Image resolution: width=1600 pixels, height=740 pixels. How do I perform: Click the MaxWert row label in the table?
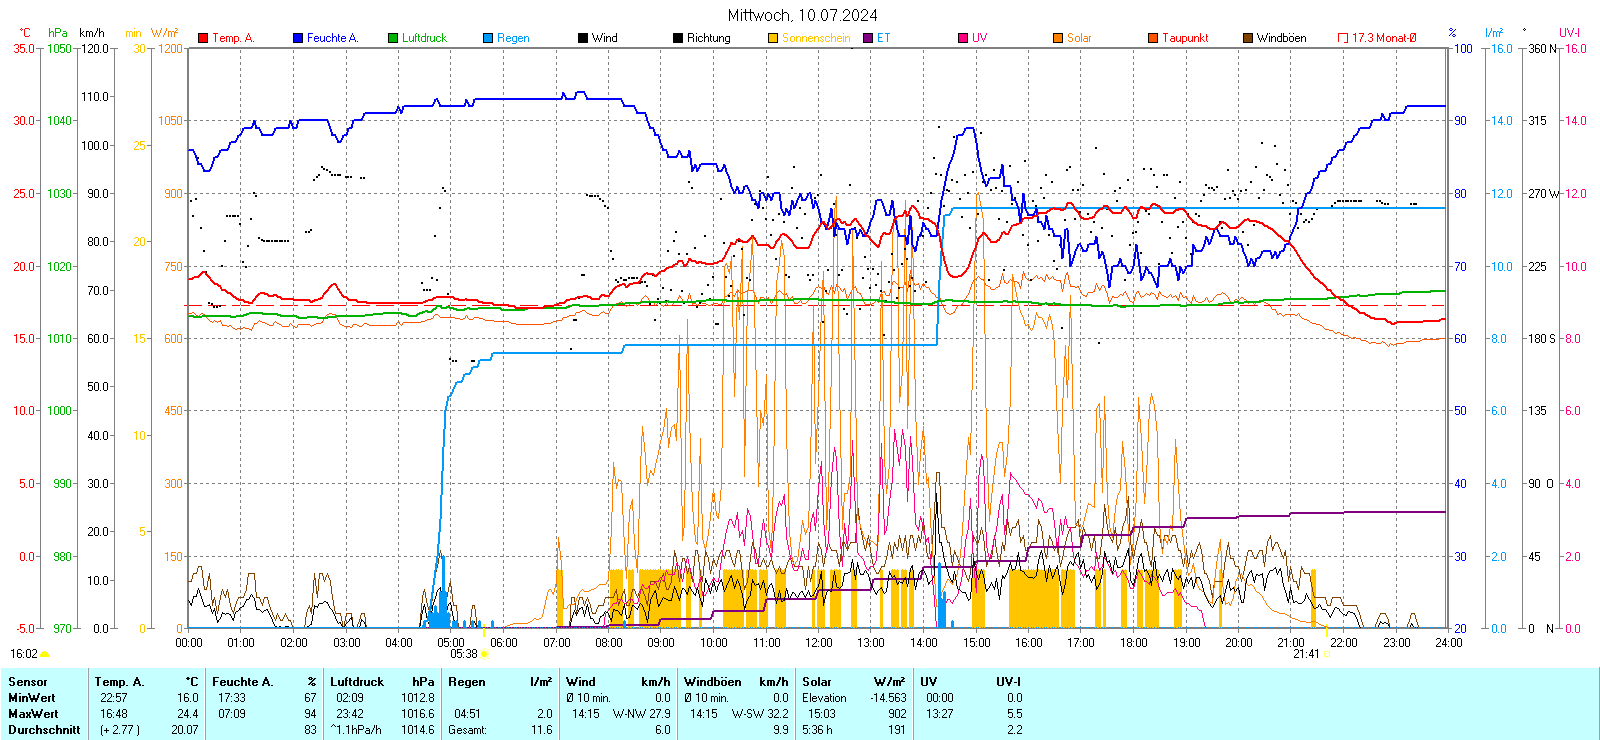pos(33,714)
